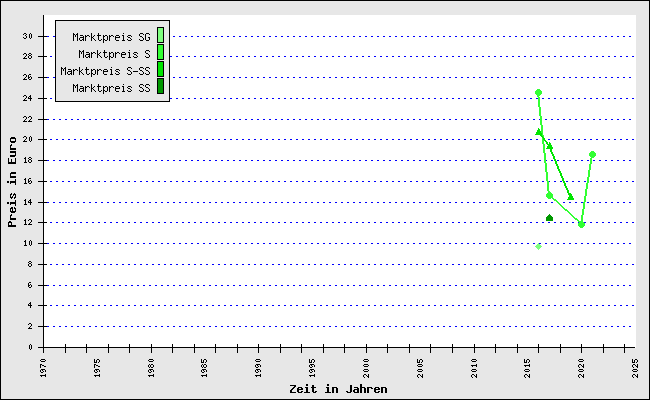This screenshot has width=650, height=400.
Task: Click the 'Zeit in Jahren' x-axis title
Action: (x=338, y=389)
